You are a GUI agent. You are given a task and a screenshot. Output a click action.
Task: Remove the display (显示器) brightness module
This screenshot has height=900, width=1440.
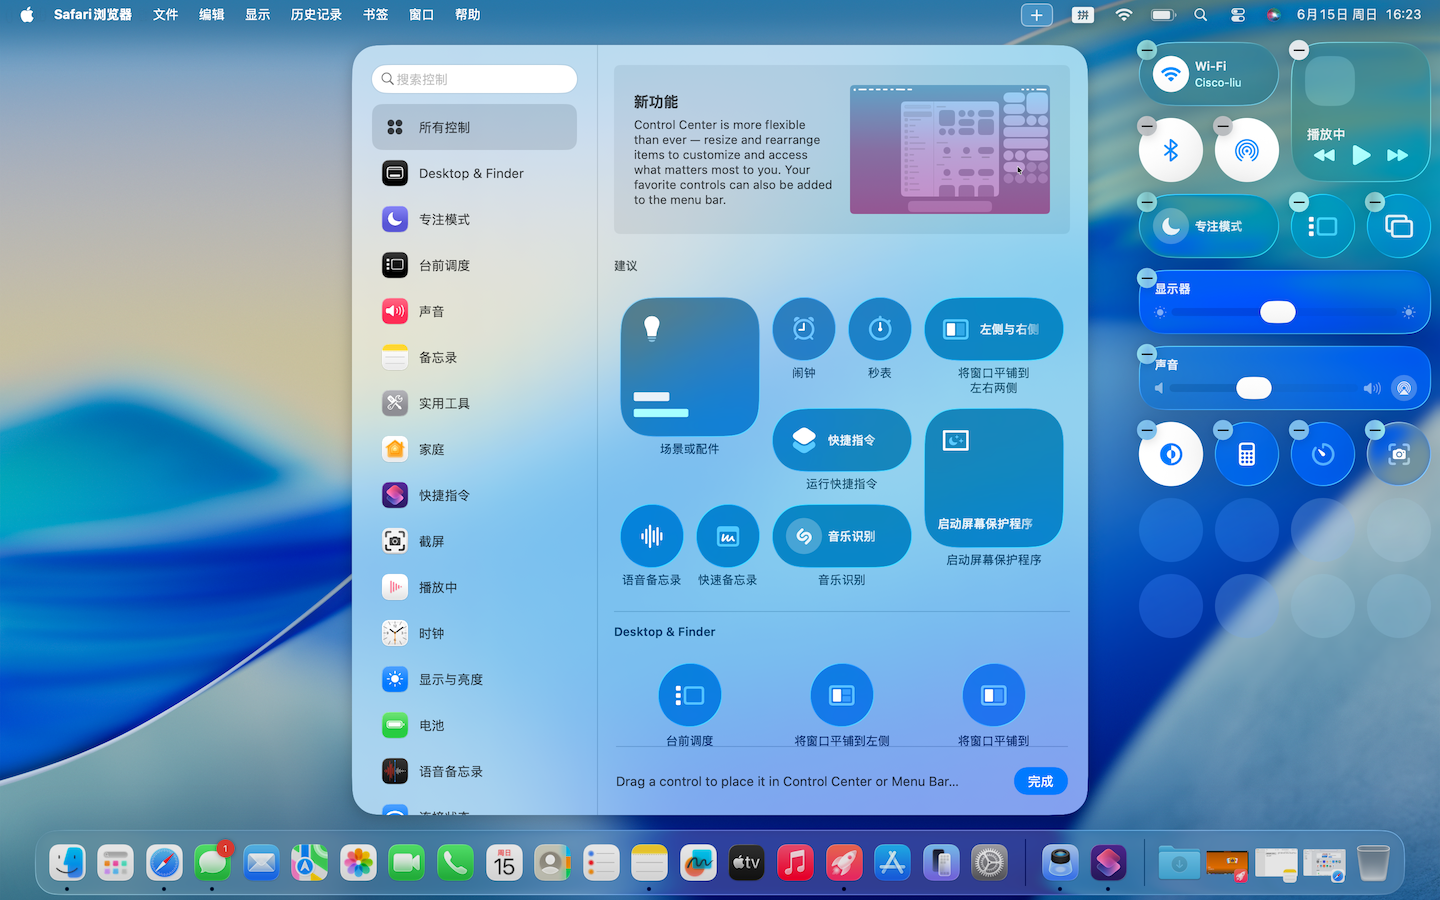click(1147, 278)
